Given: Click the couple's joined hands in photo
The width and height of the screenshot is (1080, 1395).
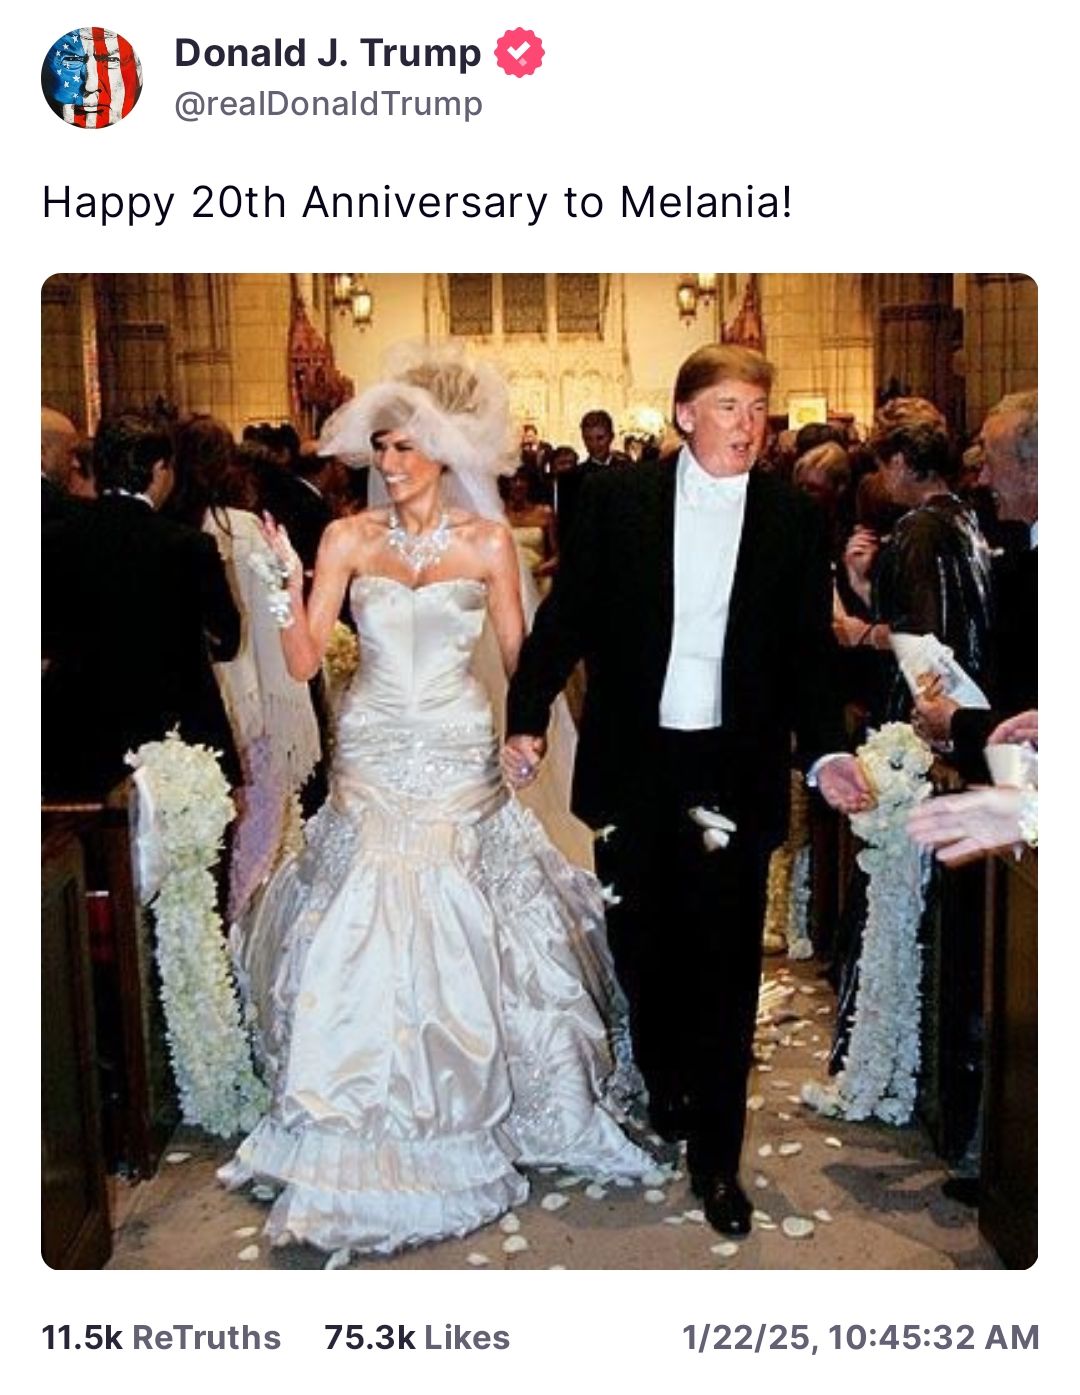Looking at the screenshot, I should pos(522,757).
